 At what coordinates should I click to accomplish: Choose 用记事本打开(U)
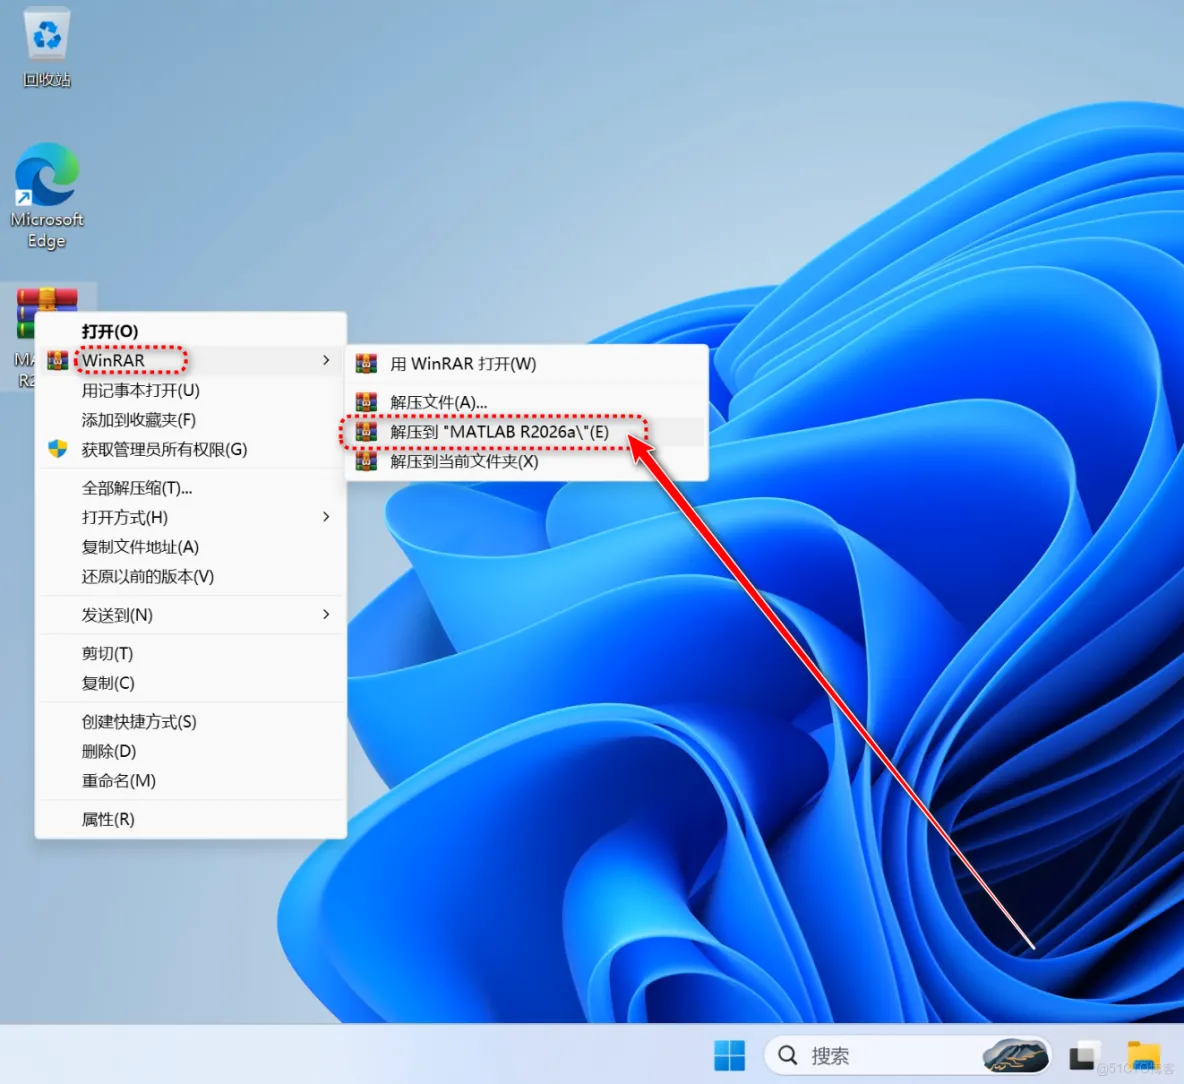point(191,390)
